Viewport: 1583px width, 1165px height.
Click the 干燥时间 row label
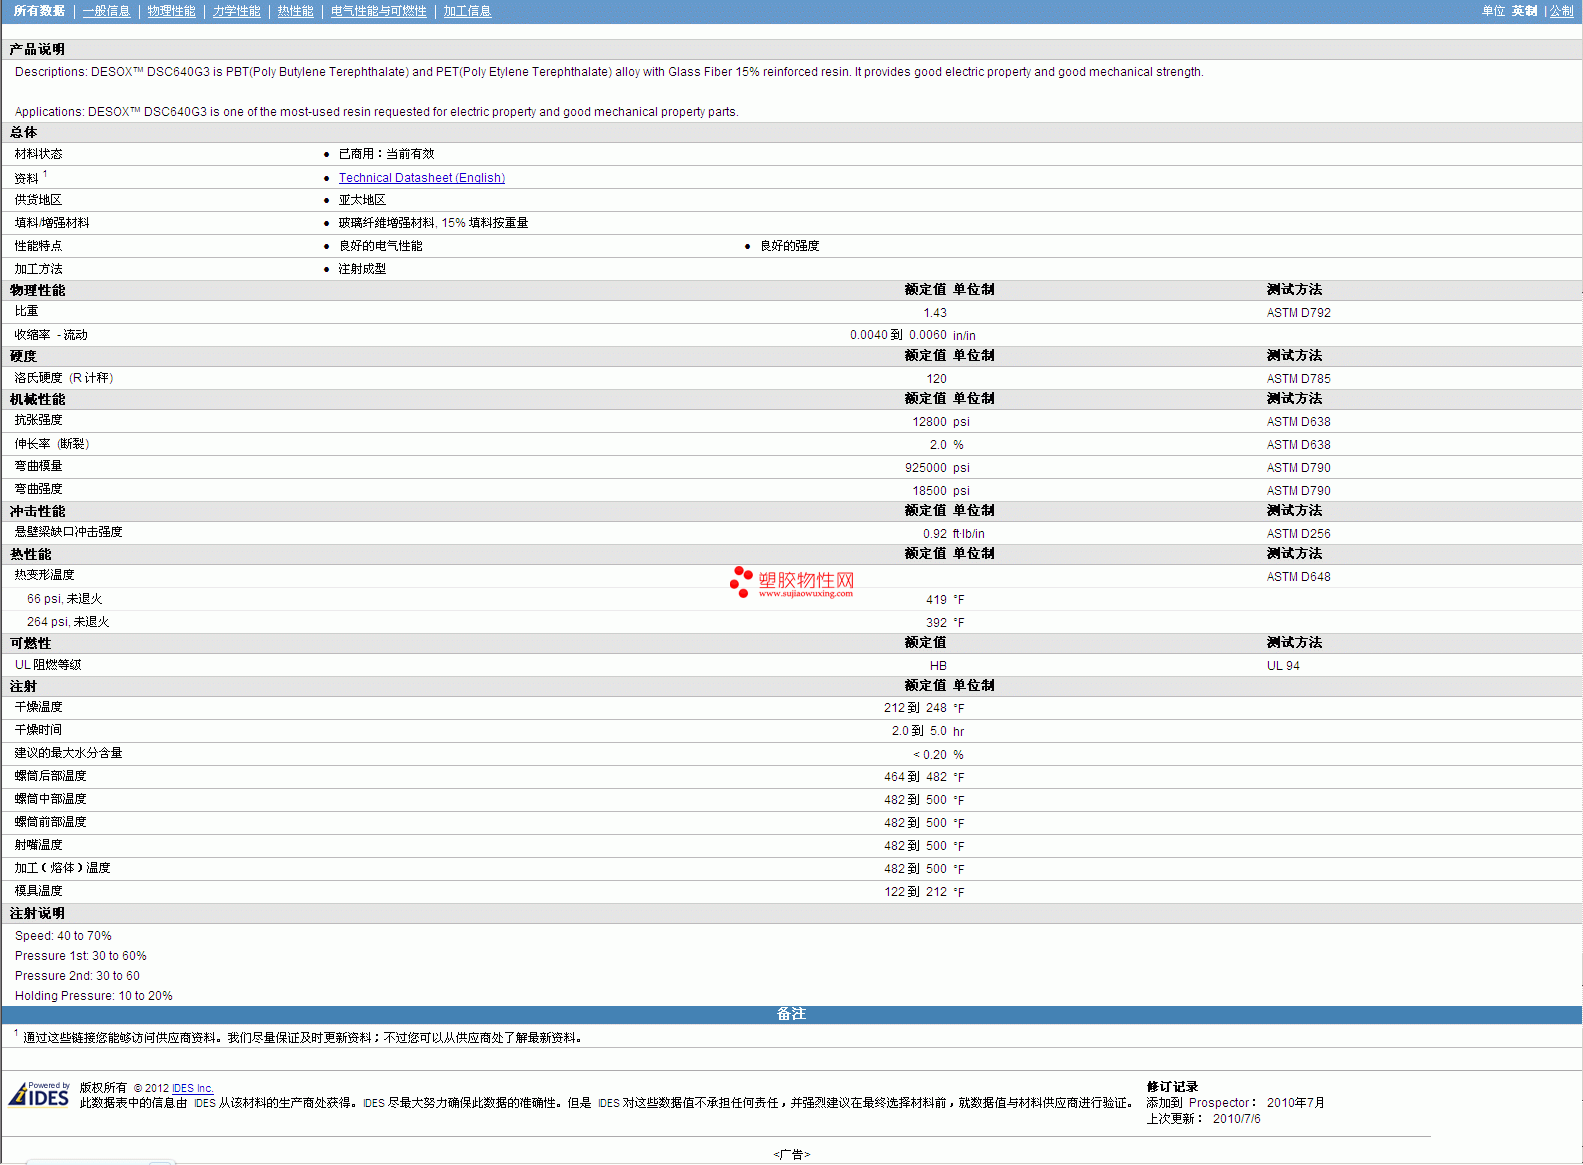coord(38,730)
